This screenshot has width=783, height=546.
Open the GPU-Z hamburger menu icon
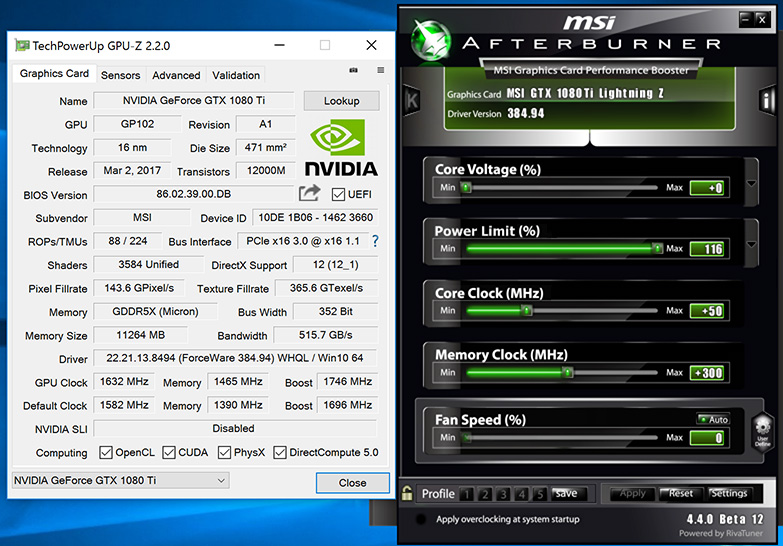381,70
